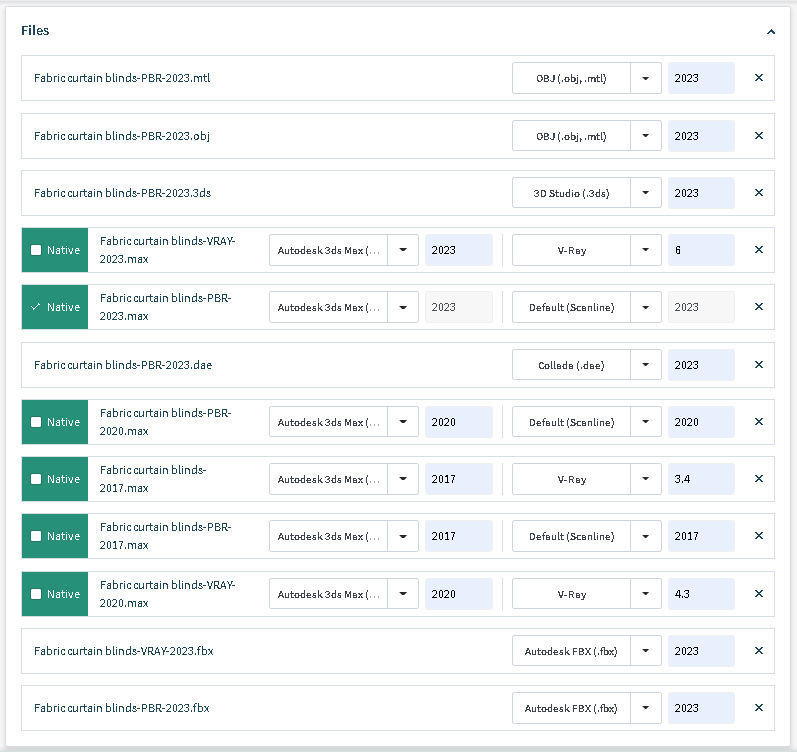Tick Native checkbox for VRAY-2020.max file

[36, 594]
